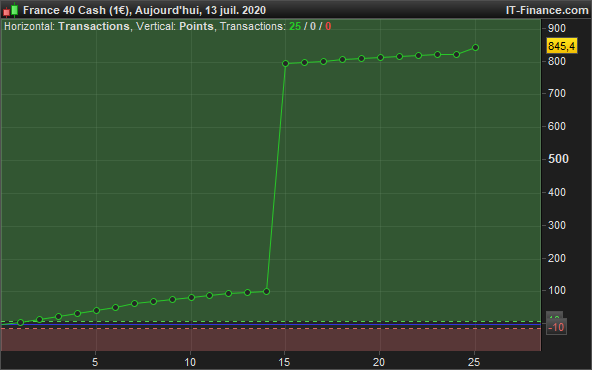Viewport: 592px width, 370px height.
Task: Click the France 40 Cash (1€) title
Action: point(76,10)
